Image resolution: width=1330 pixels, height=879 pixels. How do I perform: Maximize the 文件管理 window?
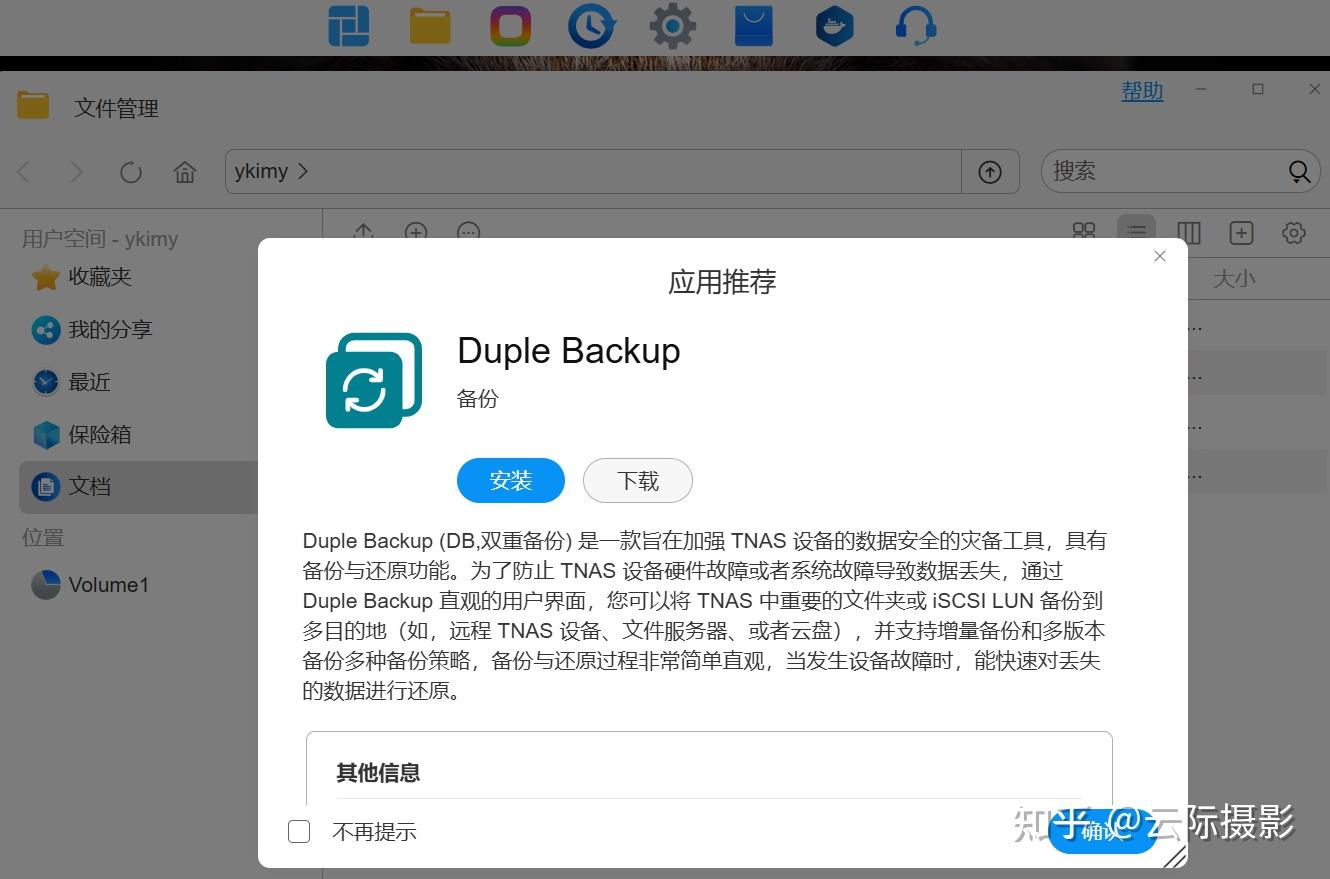[x=1258, y=89]
